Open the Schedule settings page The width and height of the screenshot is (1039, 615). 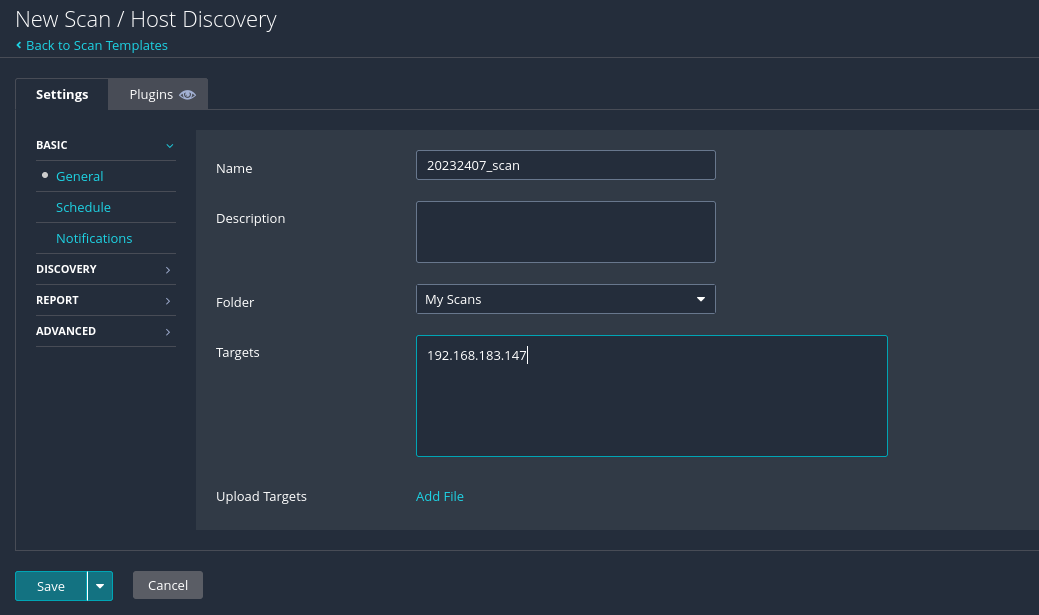pos(83,207)
